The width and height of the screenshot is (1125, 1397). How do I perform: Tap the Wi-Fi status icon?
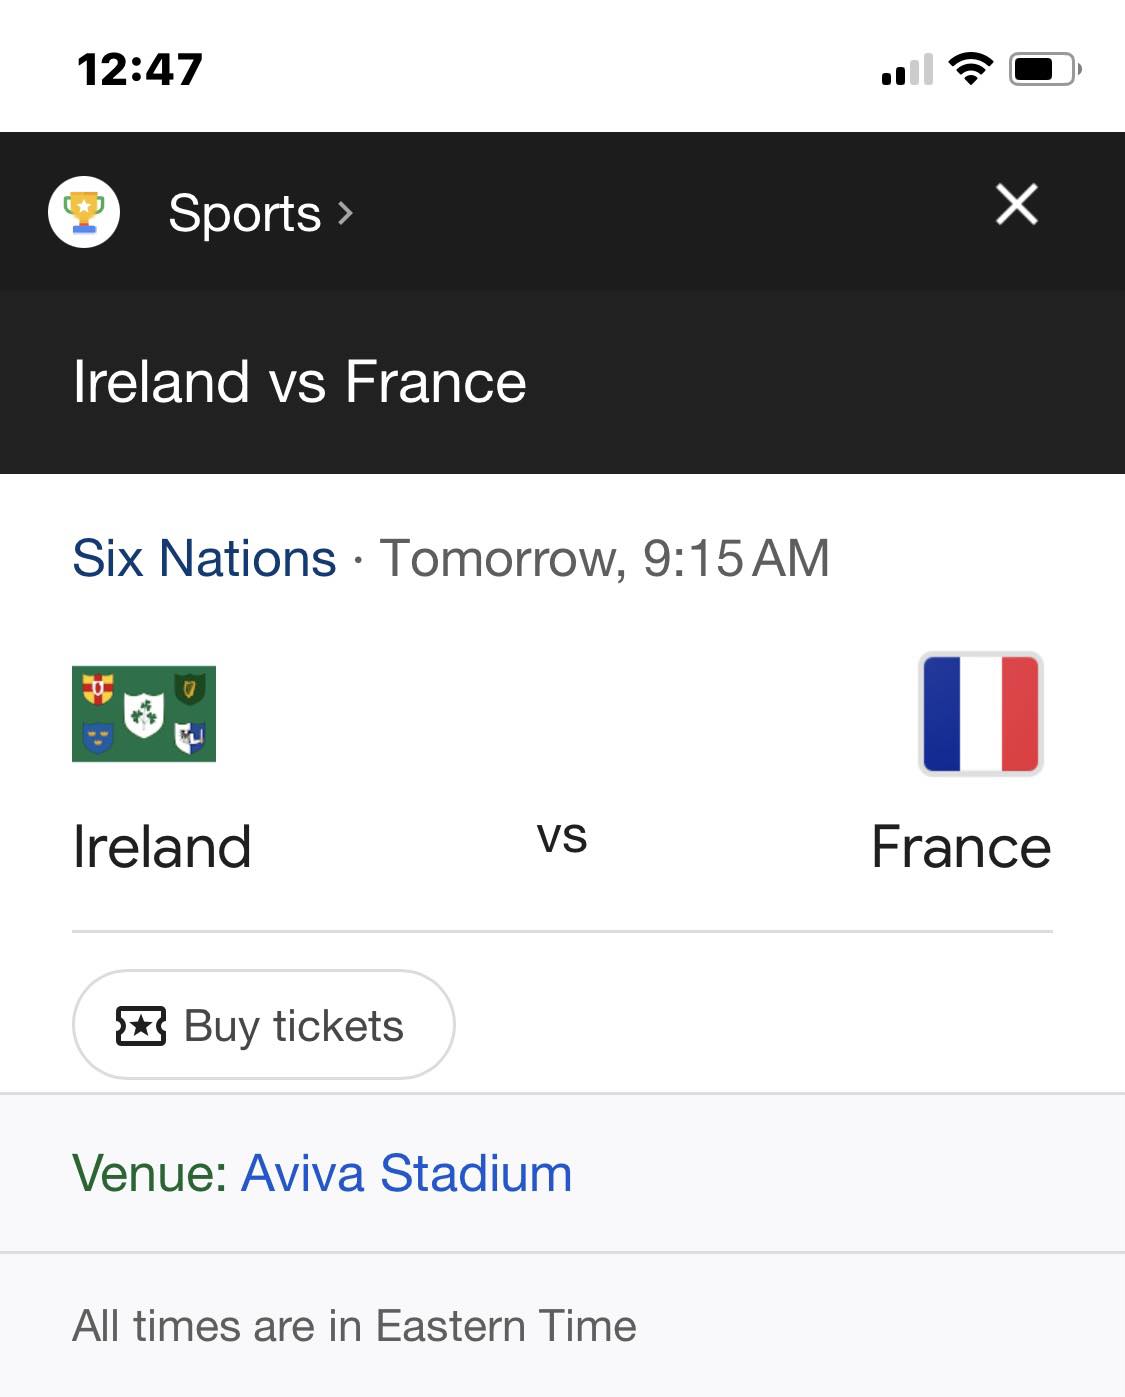point(970,68)
